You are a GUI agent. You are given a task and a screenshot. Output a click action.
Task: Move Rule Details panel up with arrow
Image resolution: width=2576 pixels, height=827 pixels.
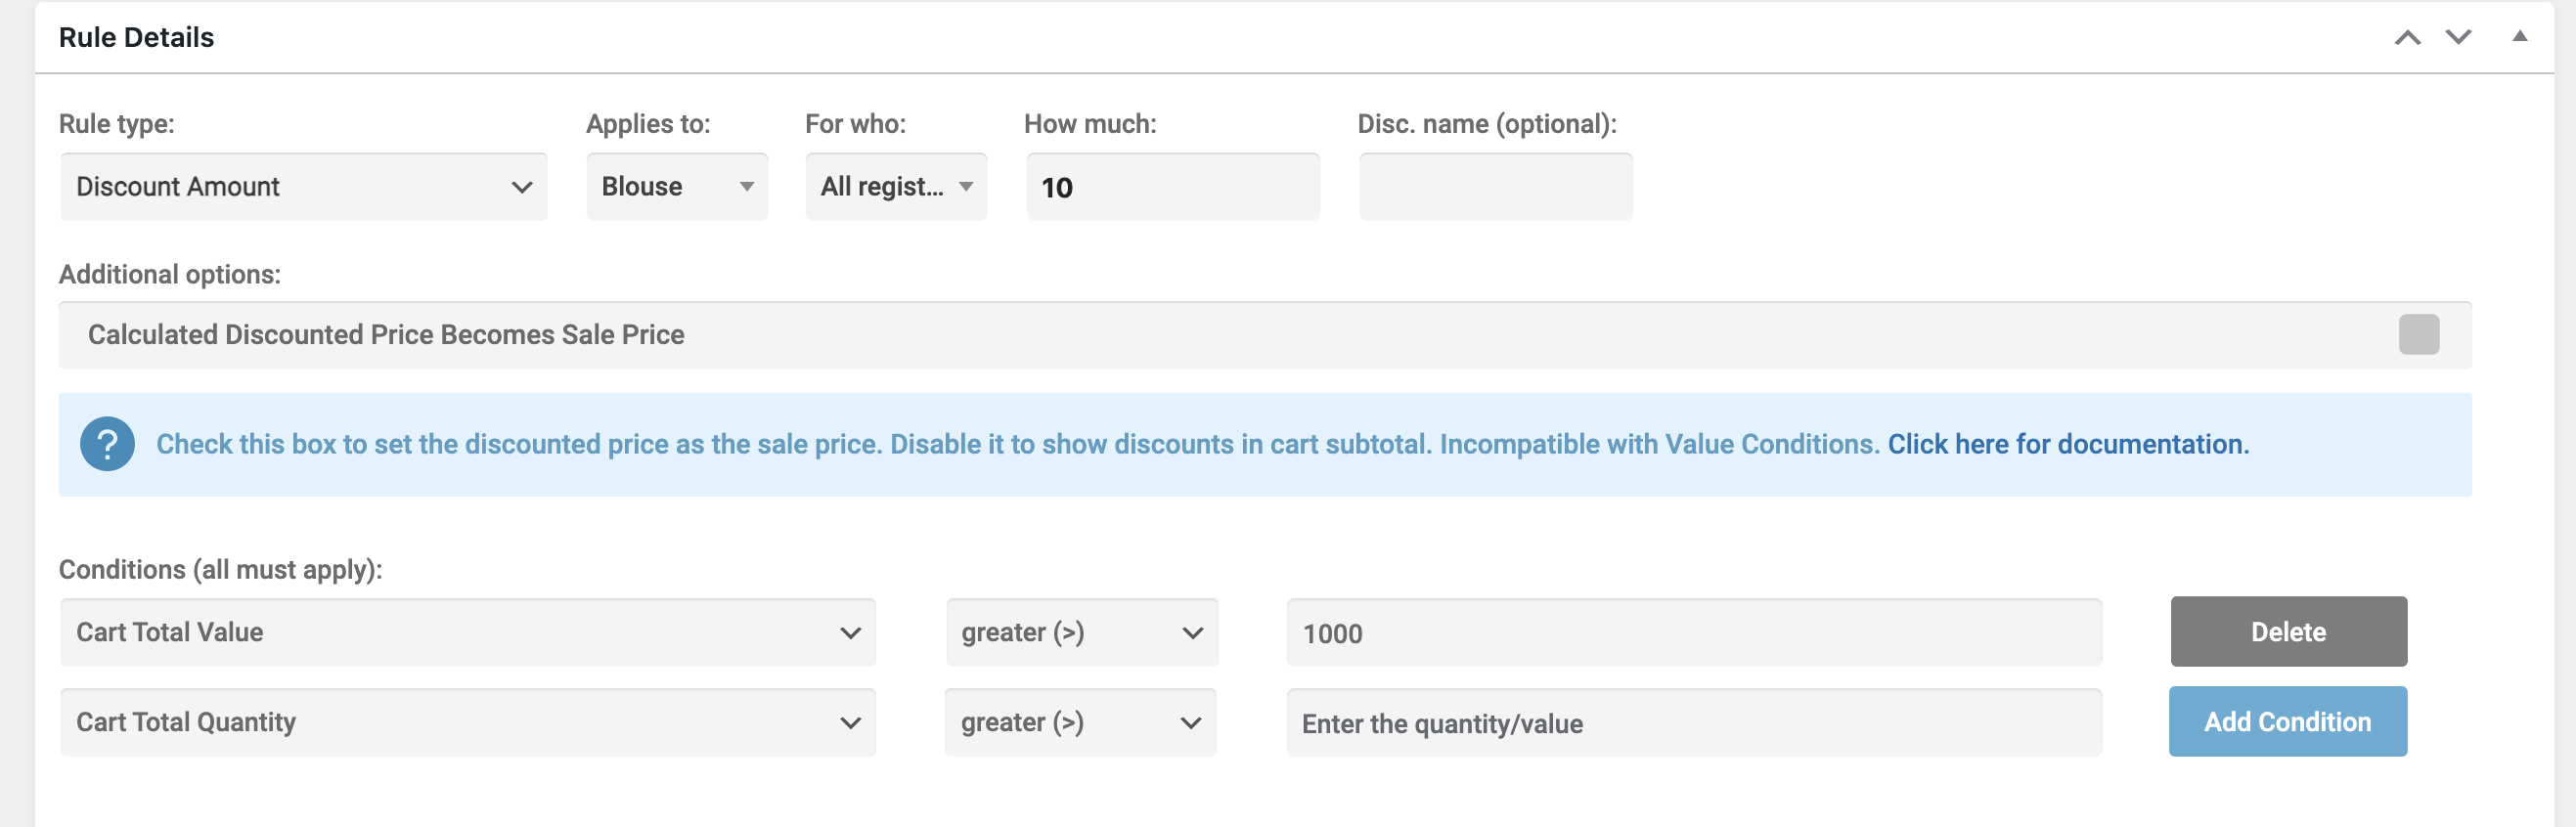pos(2407,38)
